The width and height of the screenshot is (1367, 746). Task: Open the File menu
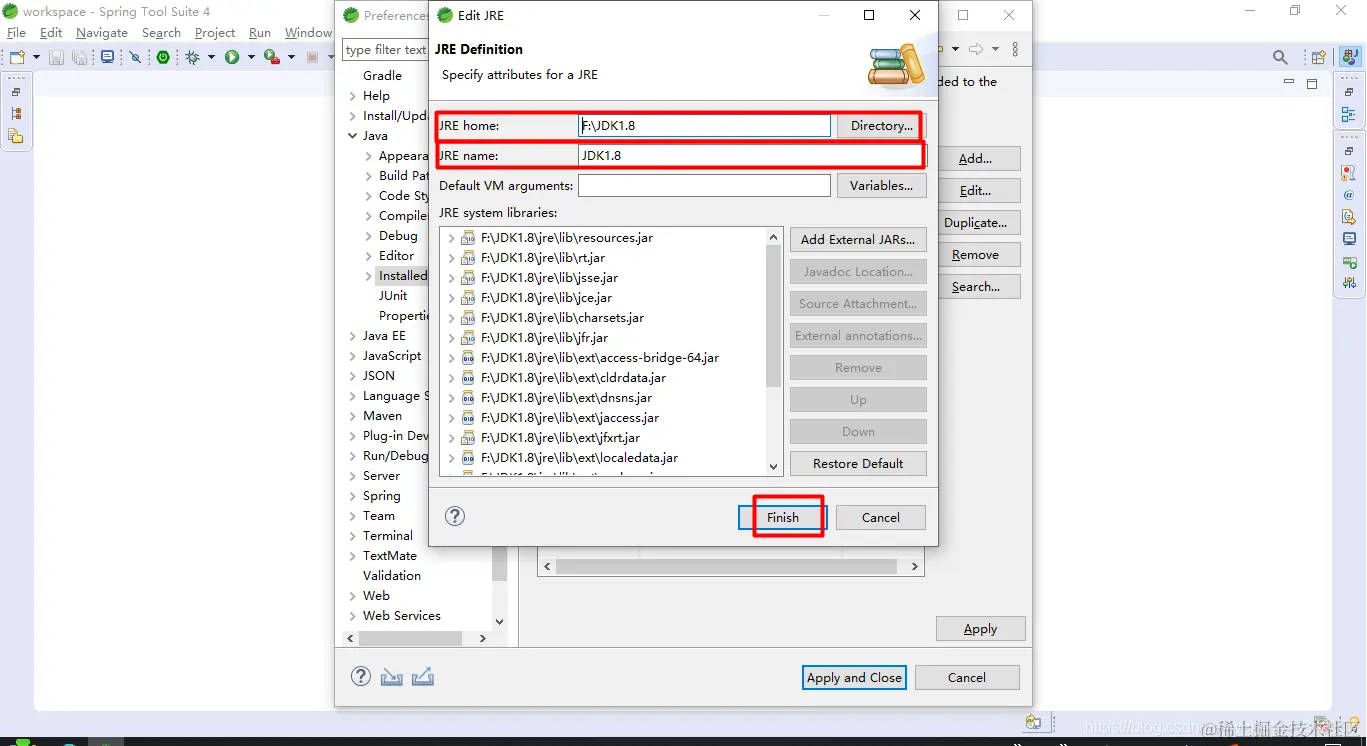click(16, 33)
